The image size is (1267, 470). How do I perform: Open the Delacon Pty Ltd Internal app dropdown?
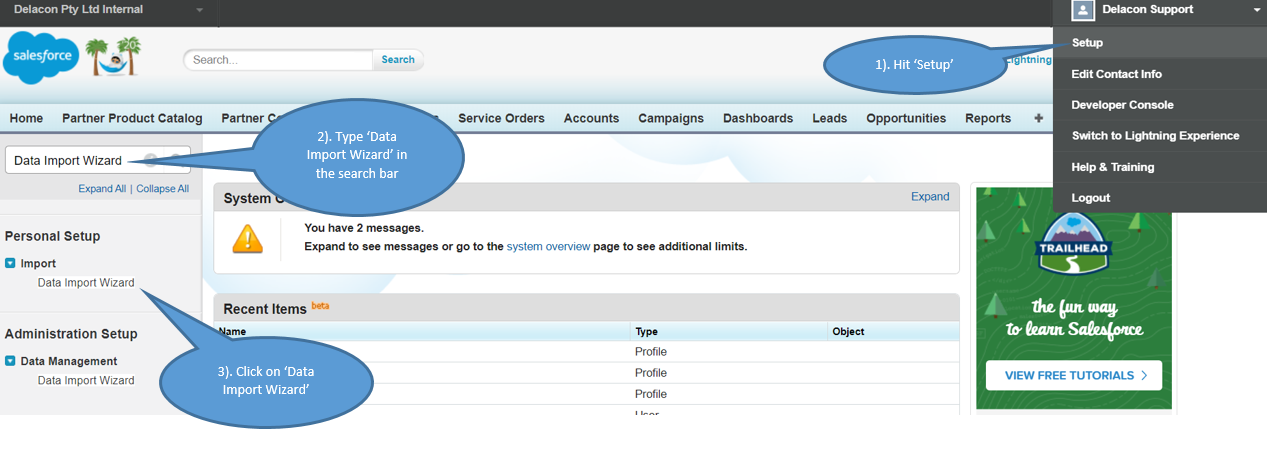coord(199,10)
